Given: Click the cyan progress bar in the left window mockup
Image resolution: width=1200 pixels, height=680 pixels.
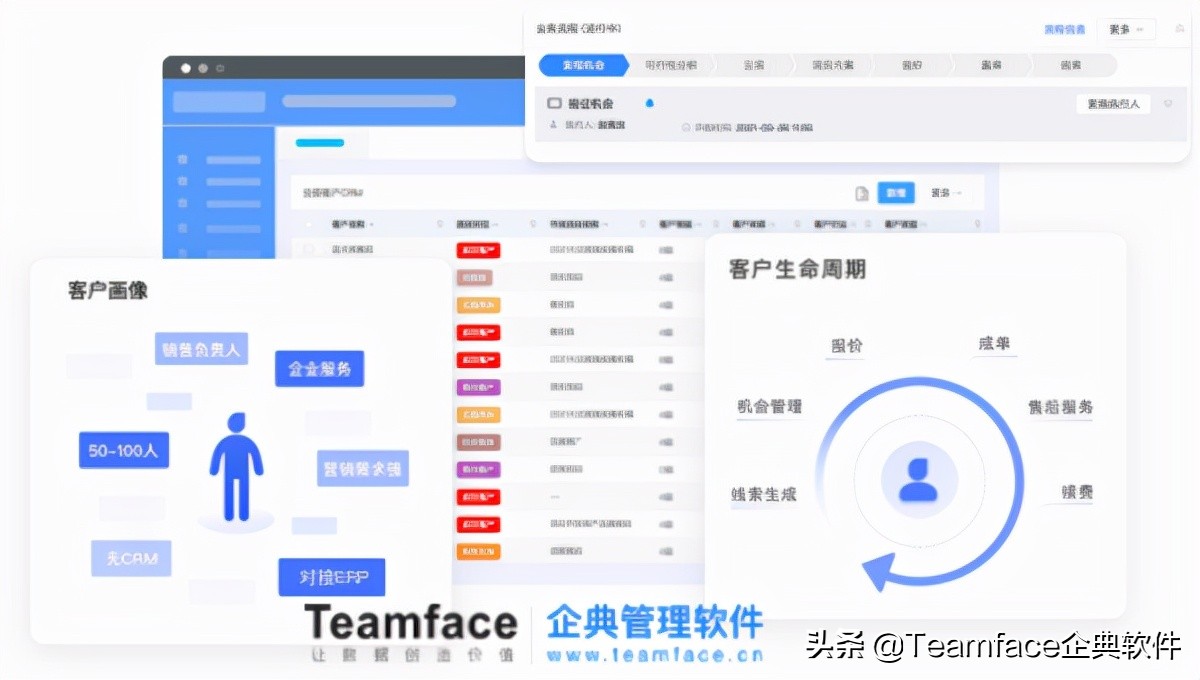Looking at the screenshot, I should (320, 143).
